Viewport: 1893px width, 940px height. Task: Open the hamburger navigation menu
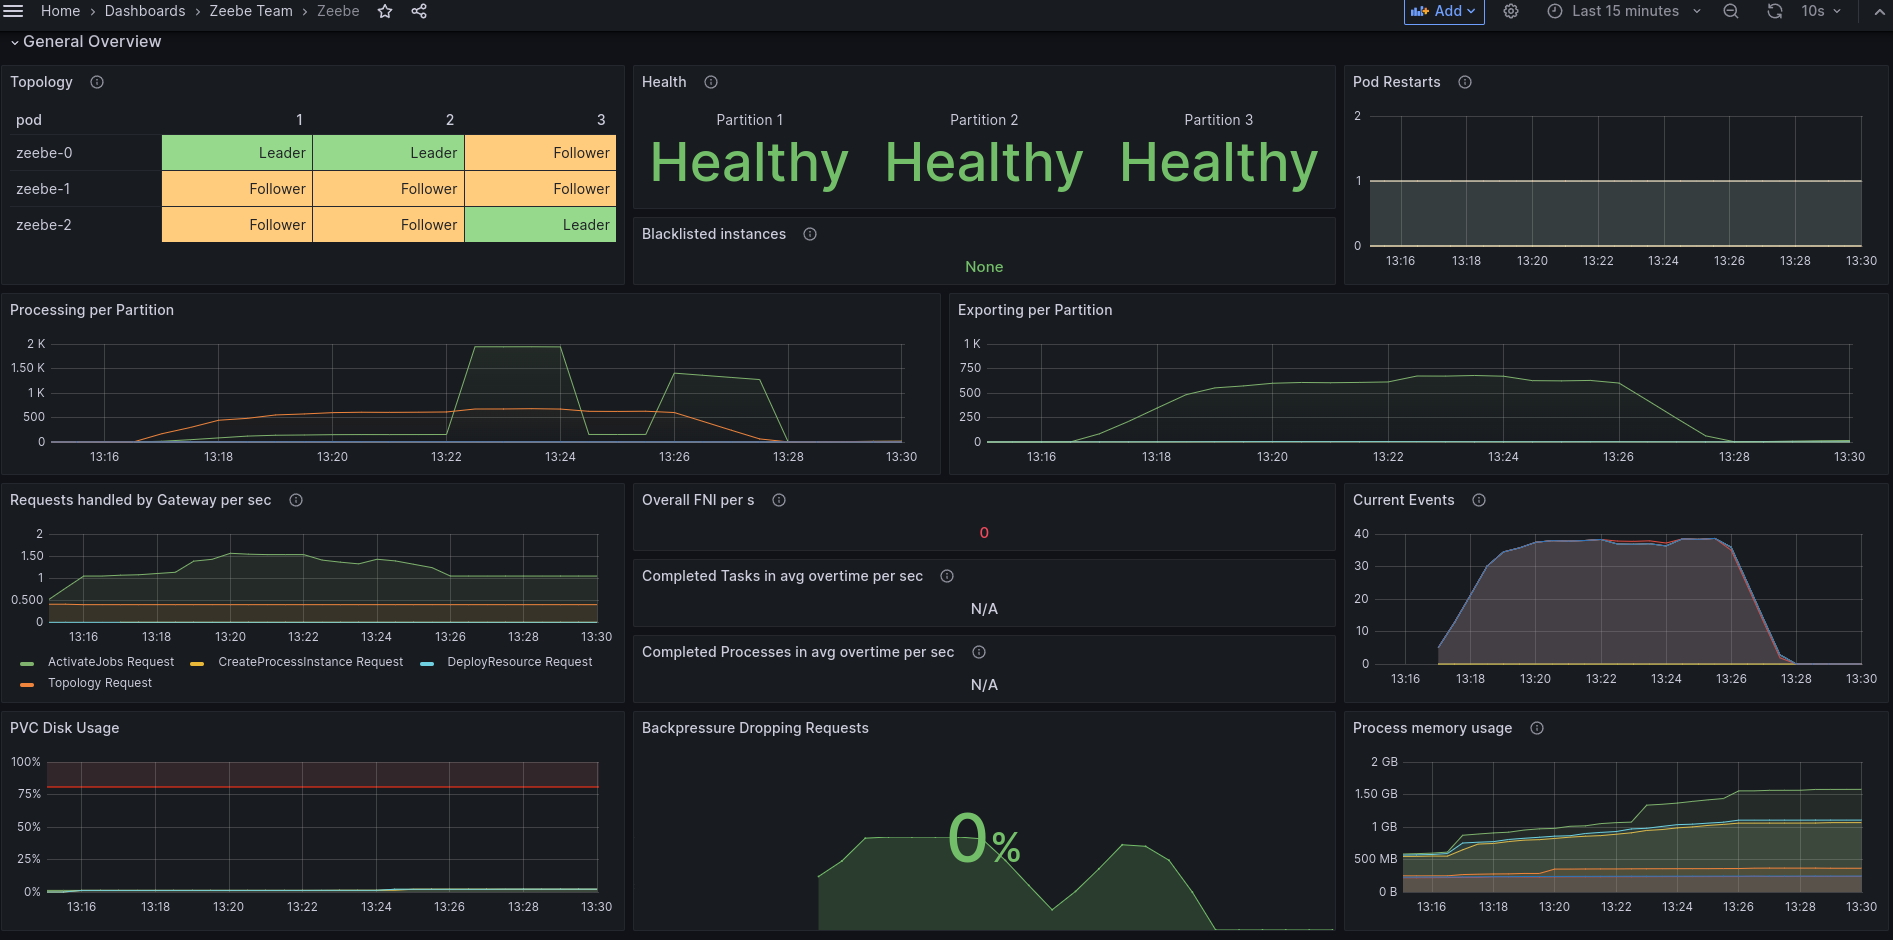[x=13, y=11]
